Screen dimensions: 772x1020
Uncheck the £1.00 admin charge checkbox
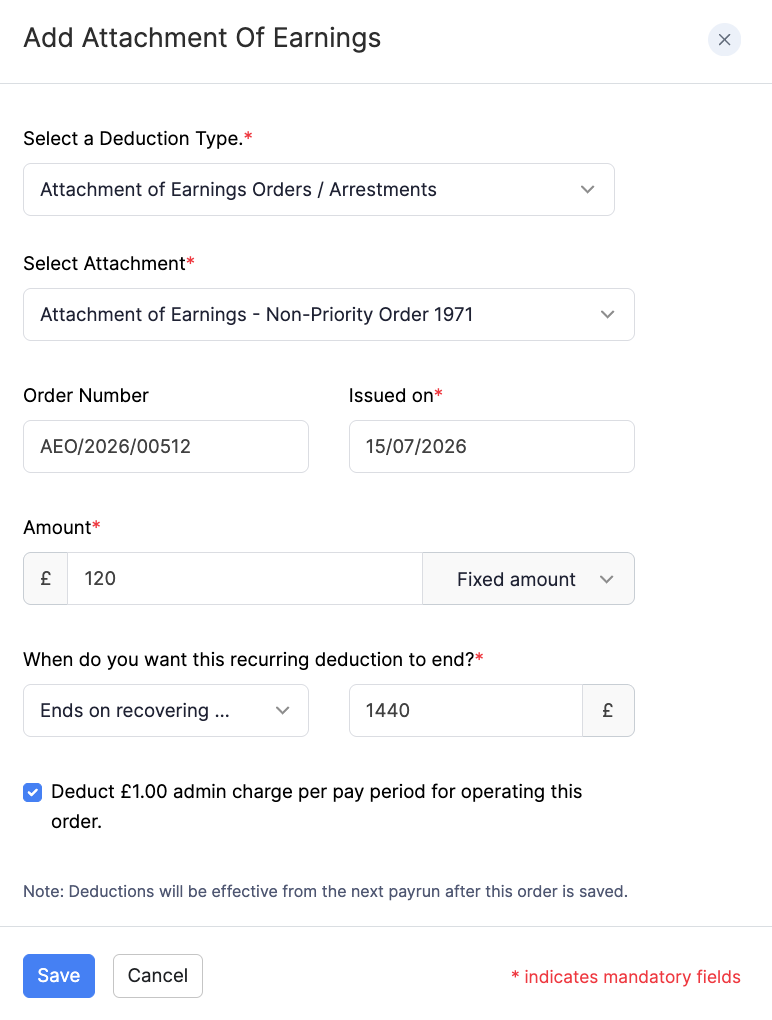coord(33,792)
